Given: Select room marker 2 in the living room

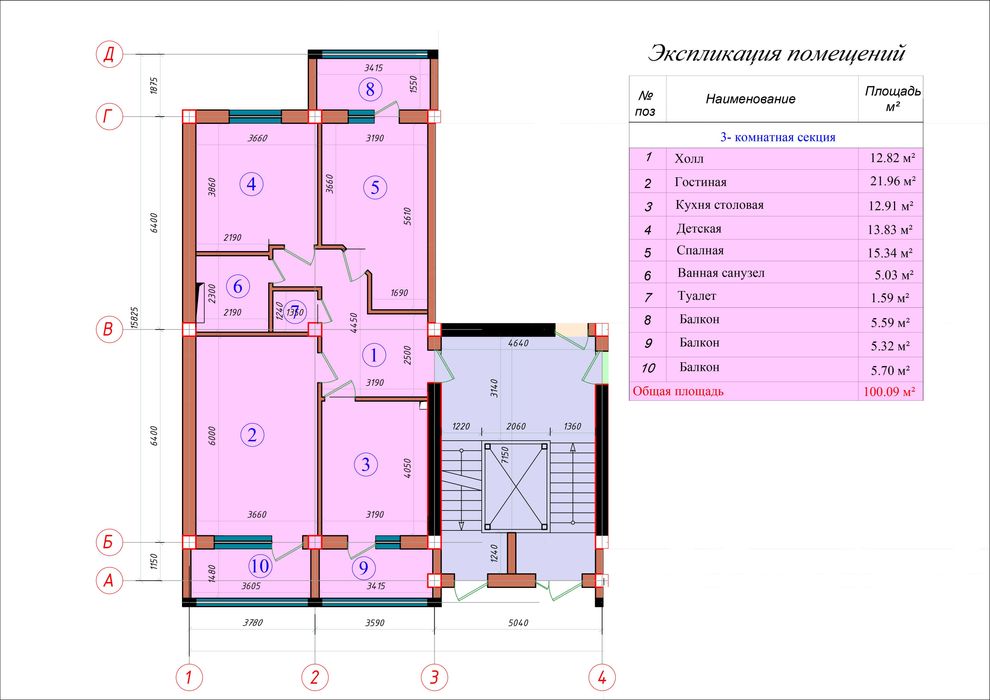Looking at the screenshot, I should pos(253,434).
